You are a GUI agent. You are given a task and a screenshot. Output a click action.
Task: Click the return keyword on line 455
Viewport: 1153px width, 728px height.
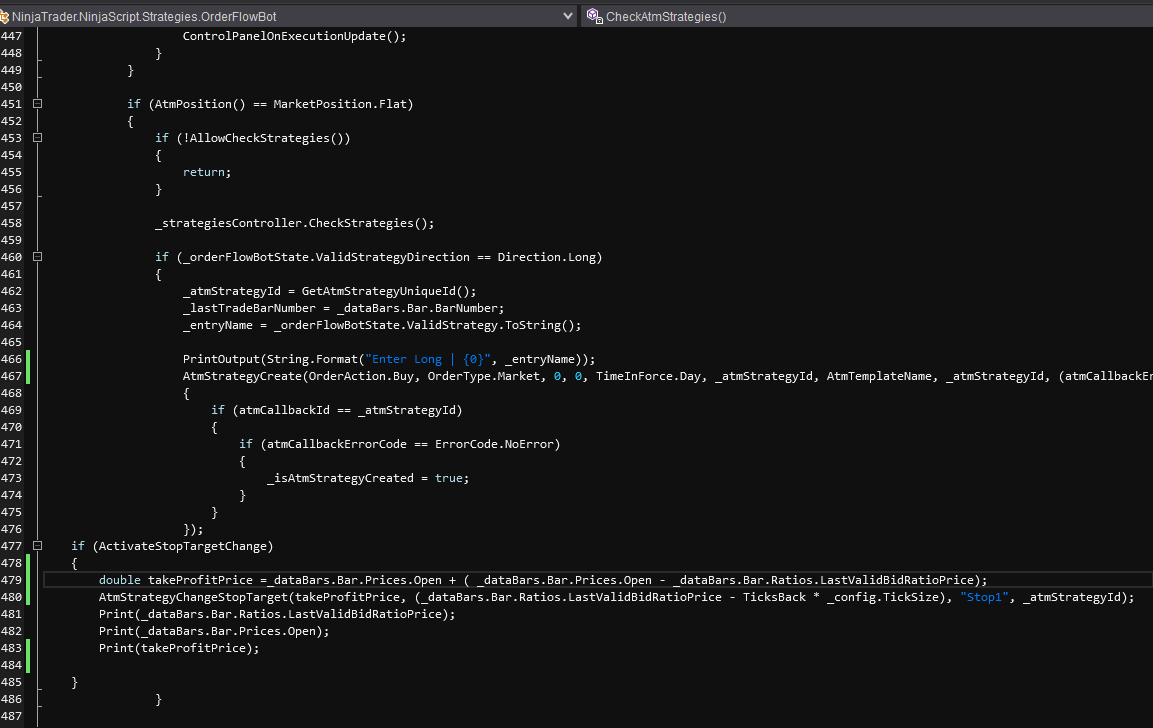click(x=203, y=171)
